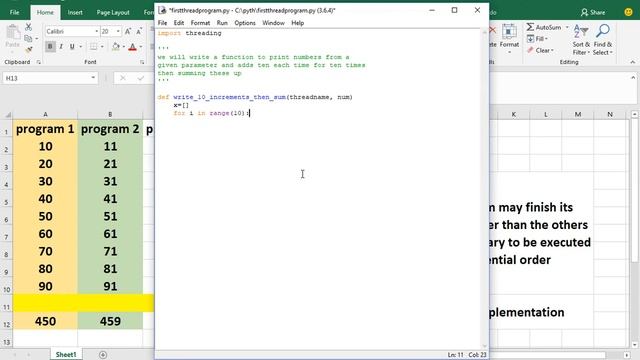Open the Excel Insert ribbon tab
The image size is (640, 360).
pyautogui.click(x=75, y=12)
